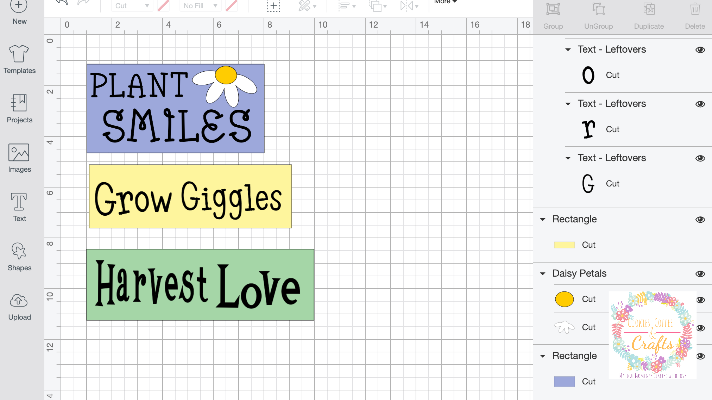Image resolution: width=712 pixels, height=400 pixels.
Task: Select the Harvest Love text on canvas
Action: [x=198, y=285]
